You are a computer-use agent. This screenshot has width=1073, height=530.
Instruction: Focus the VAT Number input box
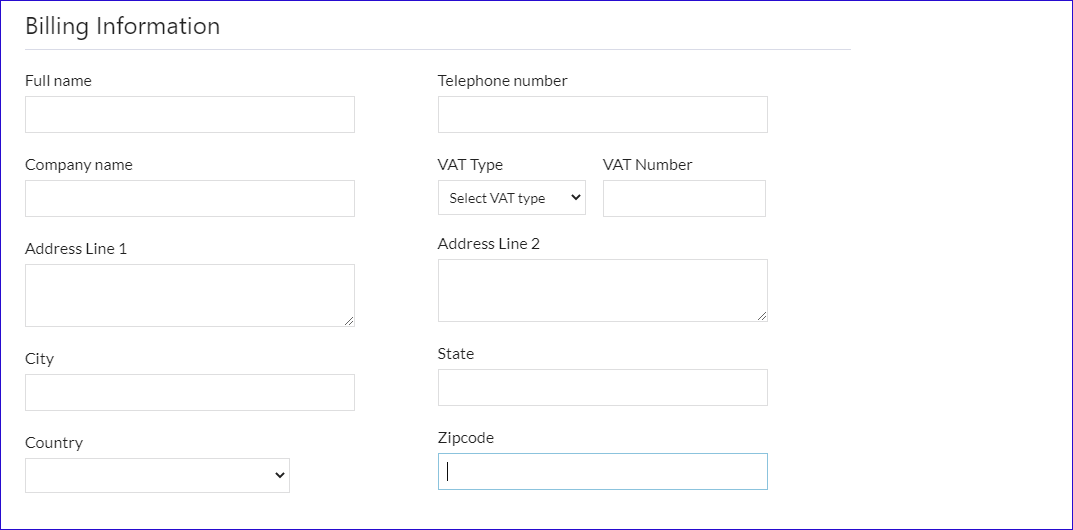click(x=684, y=199)
